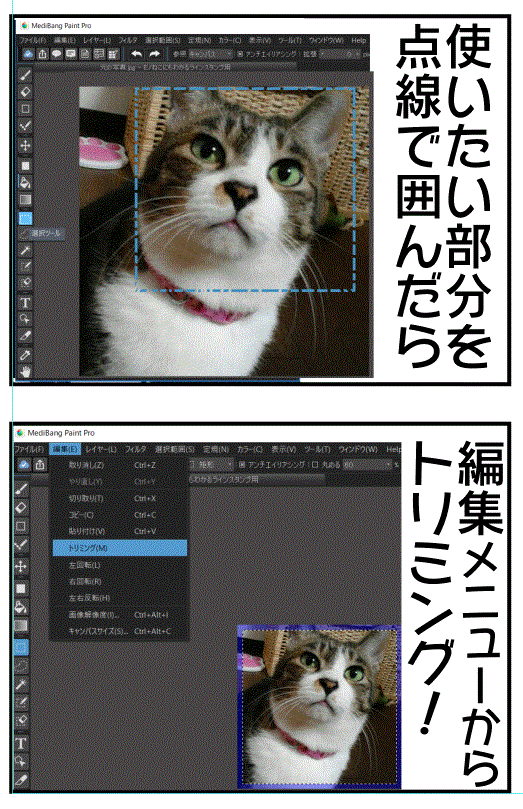Select the Operation tool in top screenshot
The height and width of the screenshot is (809, 523).
click(x=25, y=319)
